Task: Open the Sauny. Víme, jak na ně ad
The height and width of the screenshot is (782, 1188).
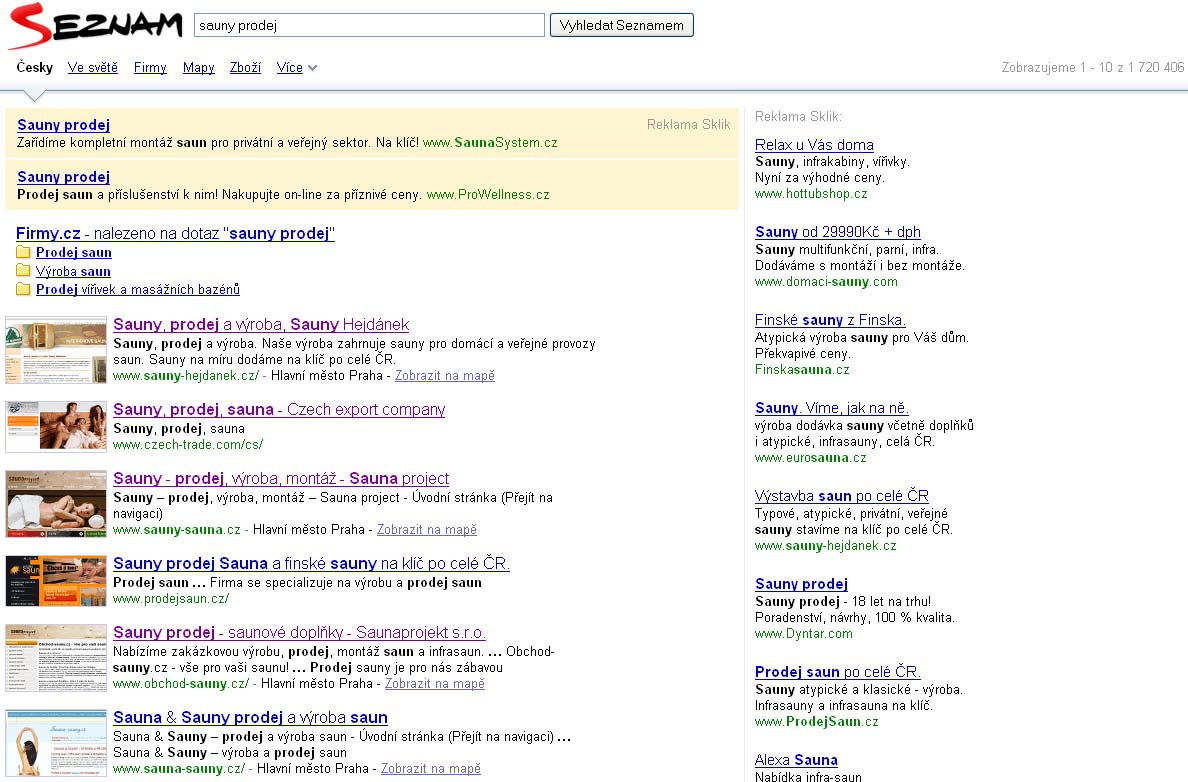Action: point(832,408)
